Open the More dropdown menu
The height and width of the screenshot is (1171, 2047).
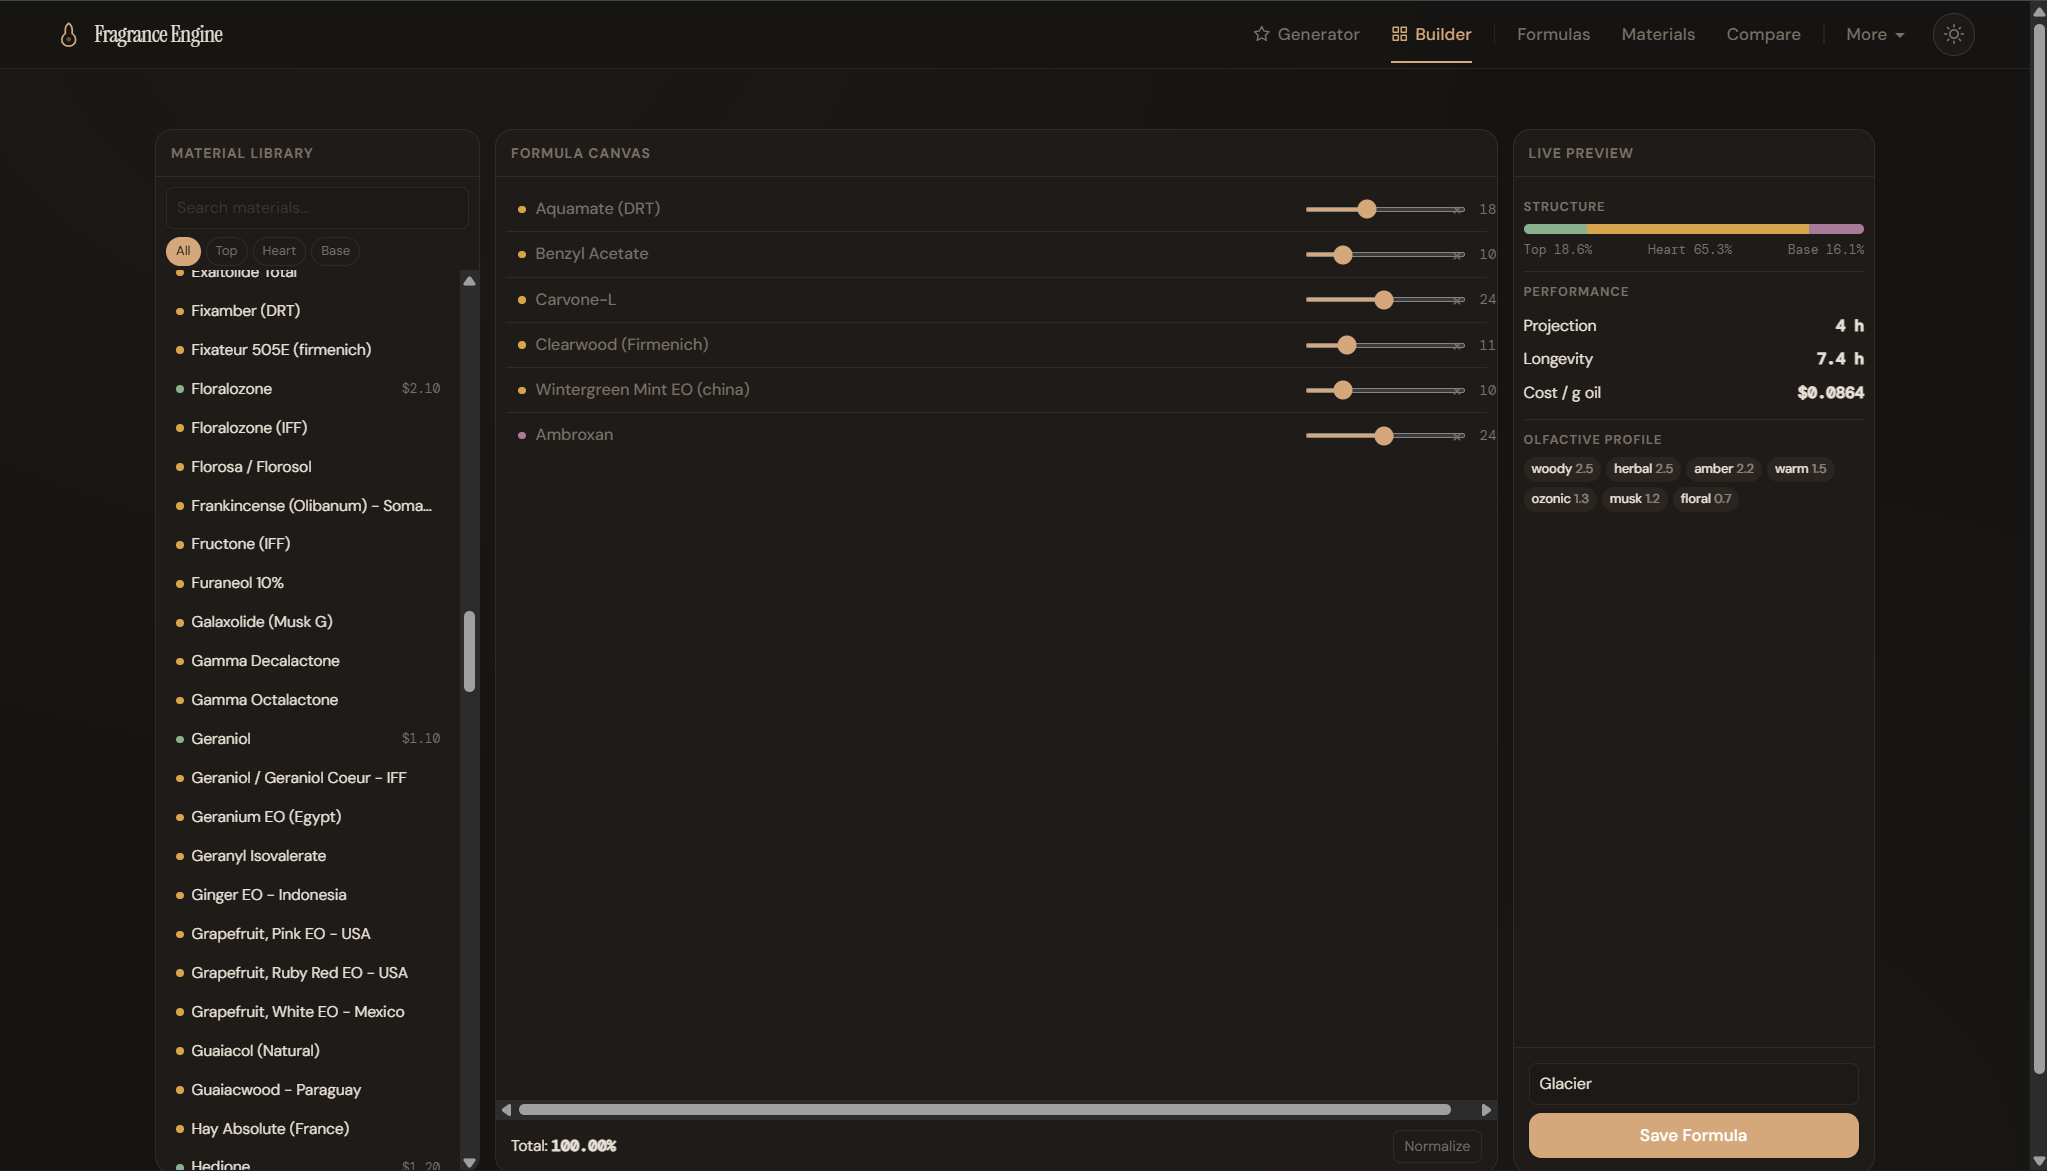coord(1873,33)
